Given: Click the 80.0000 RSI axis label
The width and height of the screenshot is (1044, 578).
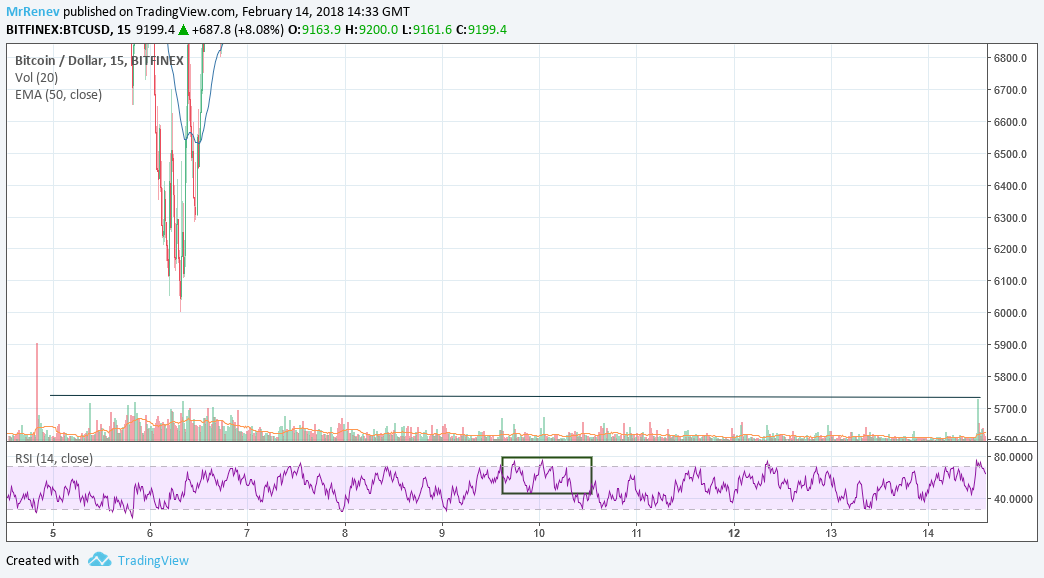Looking at the screenshot, I should (1013, 457).
